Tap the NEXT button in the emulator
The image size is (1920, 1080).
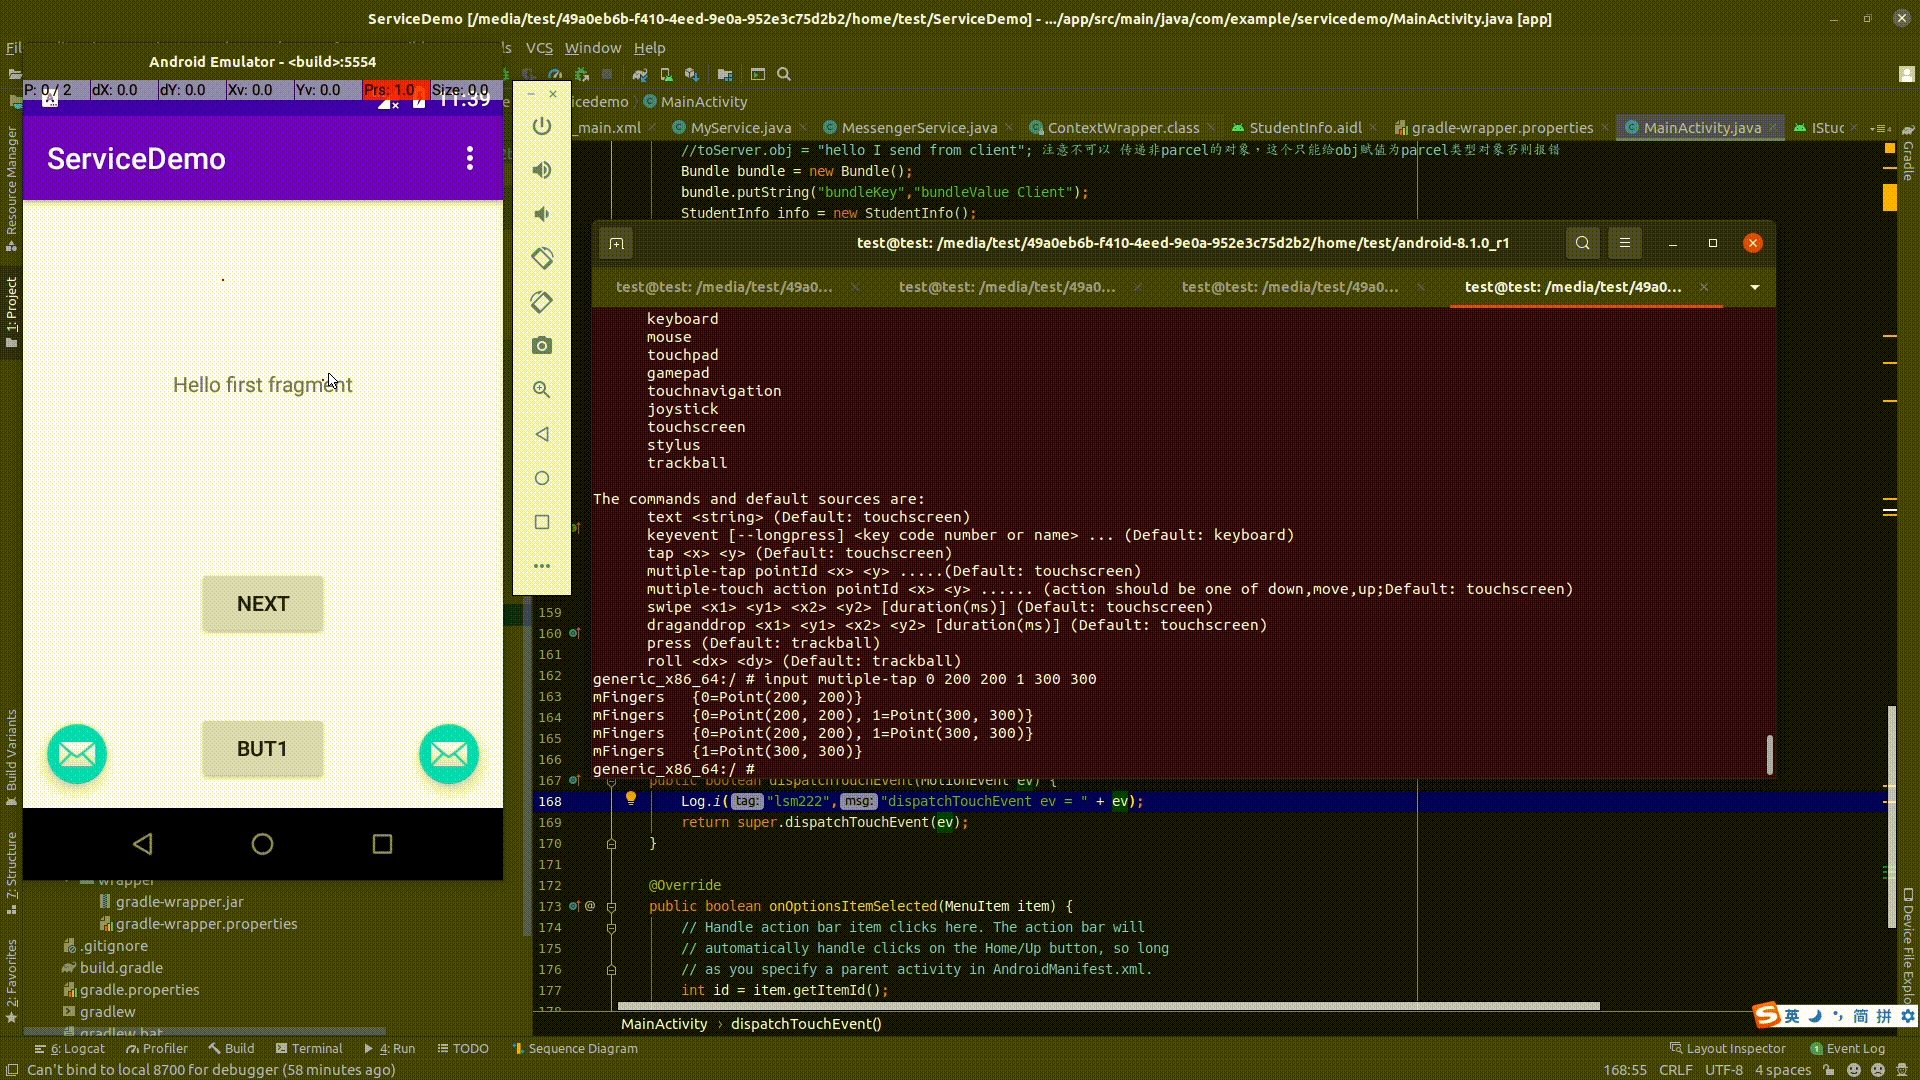[x=262, y=604]
